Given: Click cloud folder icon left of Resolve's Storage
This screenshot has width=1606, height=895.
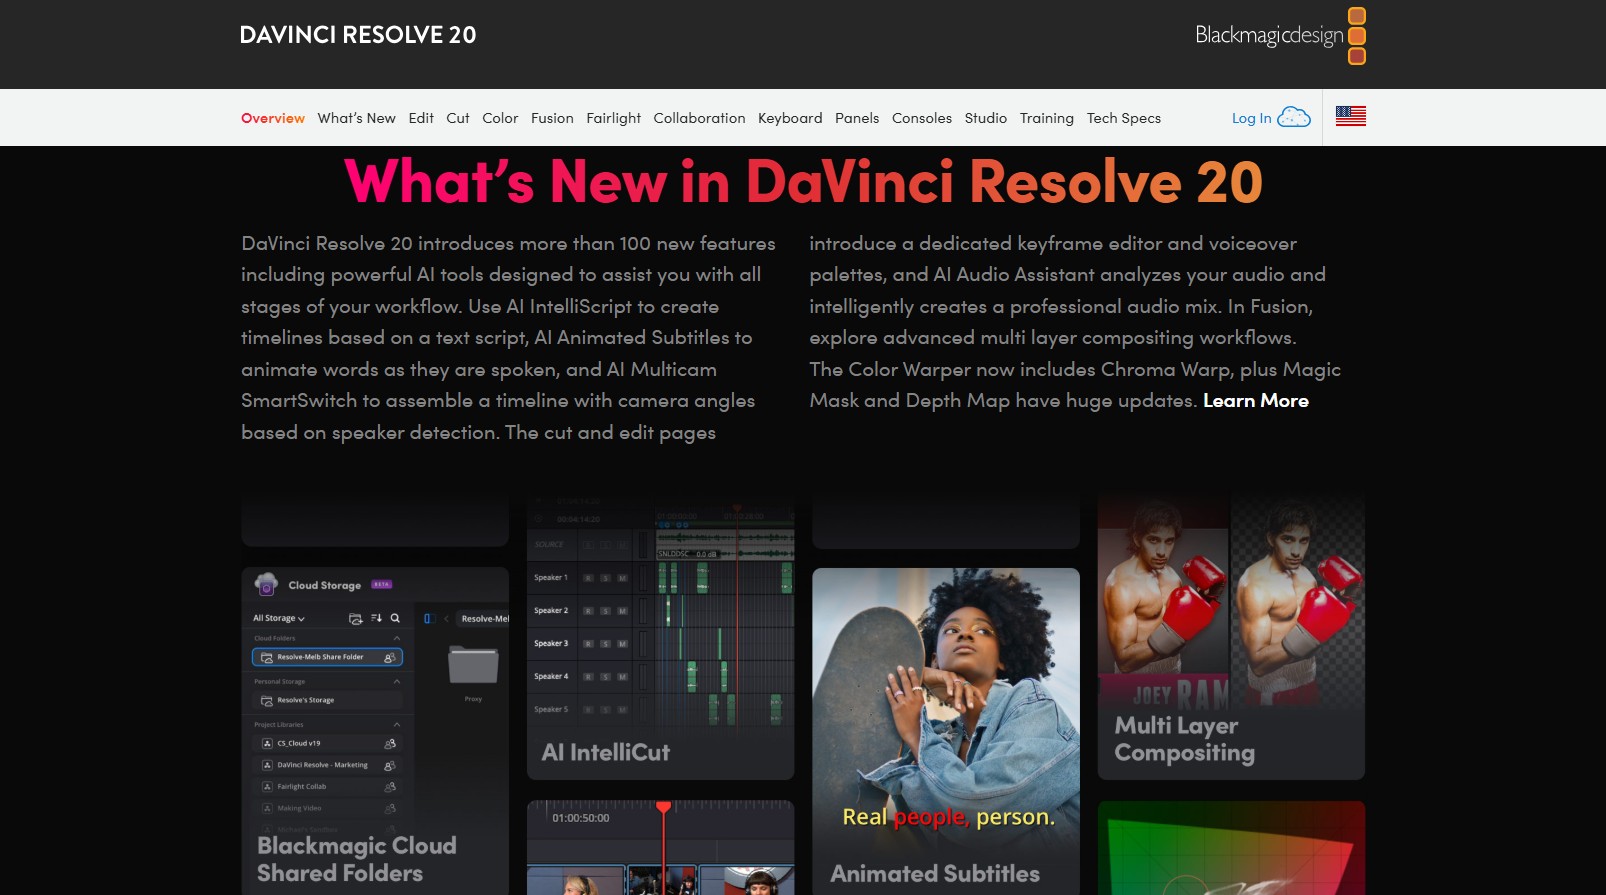Looking at the screenshot, I should pyautogui.click(x=267, y=700).
